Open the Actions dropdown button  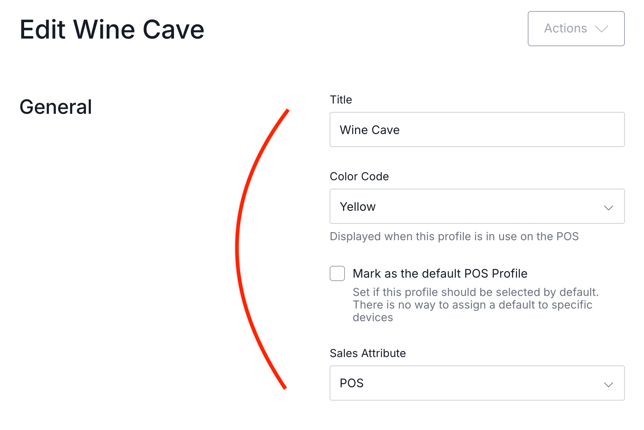(x=575, y=29)
